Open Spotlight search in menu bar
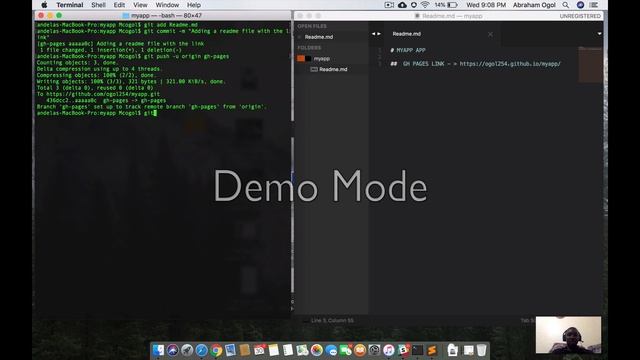This screenshot has width=640, height=360. pos(566,5)
